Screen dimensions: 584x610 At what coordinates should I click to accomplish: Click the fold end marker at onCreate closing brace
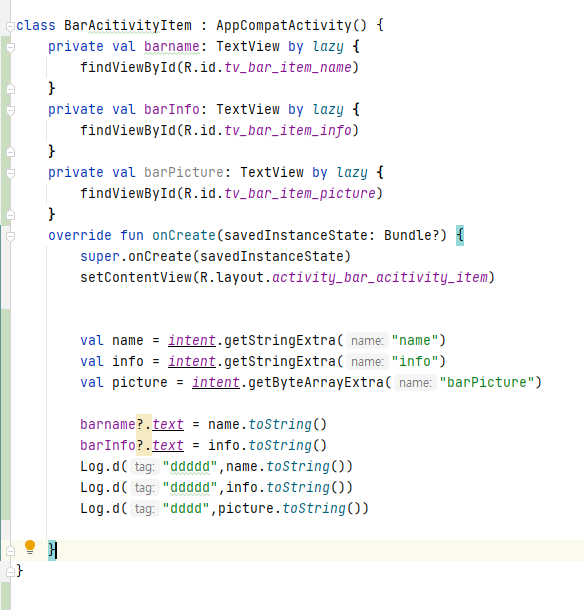[x=11, y=551]
